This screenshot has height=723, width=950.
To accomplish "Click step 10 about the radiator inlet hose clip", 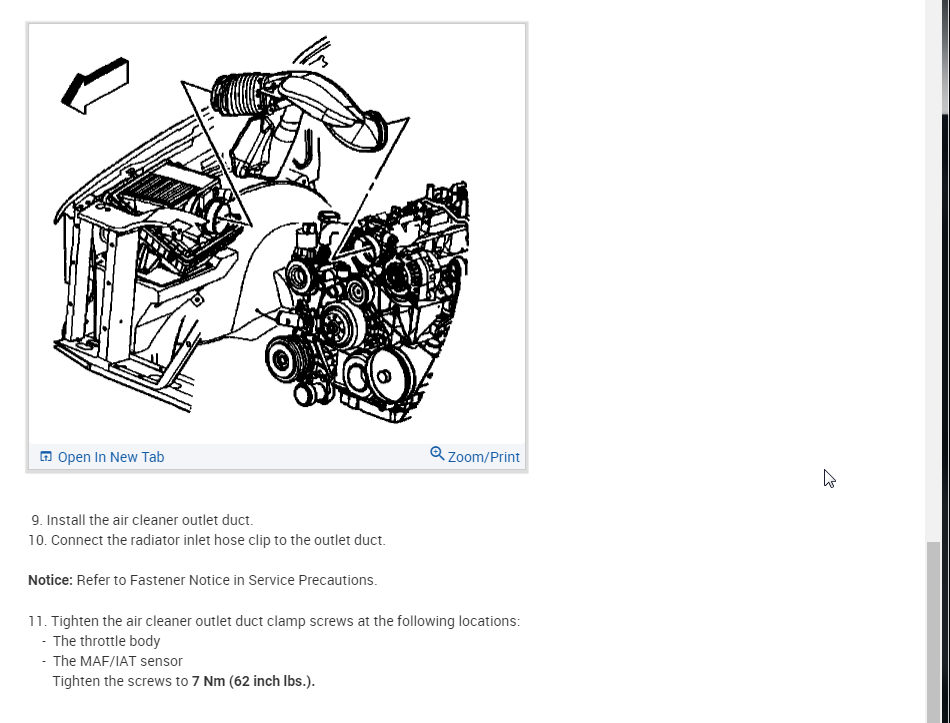I will [207, 540].
